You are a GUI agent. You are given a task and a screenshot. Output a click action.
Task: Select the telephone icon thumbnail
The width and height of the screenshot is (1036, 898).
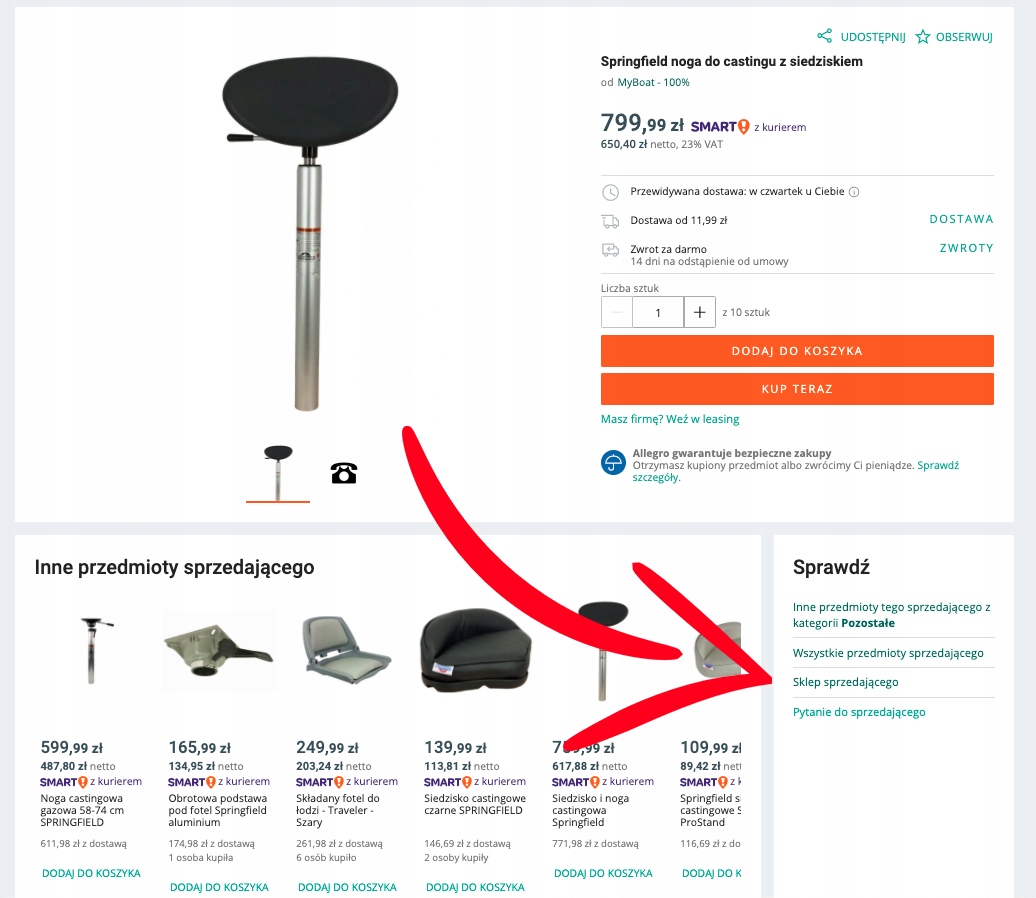pyautogui.click(x=344, y=473)
